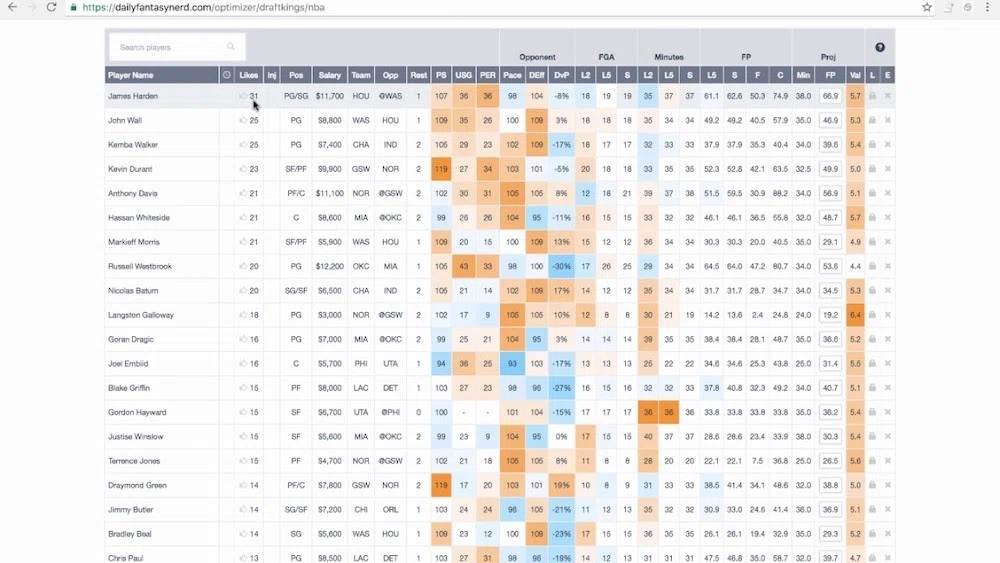Like James Harden with the thumbs-up icon
This screenshot has width=1000, height=563.
click(243, 96)
